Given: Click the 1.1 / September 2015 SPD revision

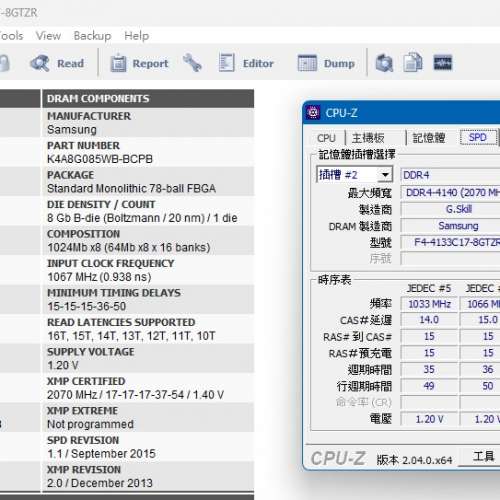Looking at the screenshot, I should pyautogui.click(x=101, y=453).
